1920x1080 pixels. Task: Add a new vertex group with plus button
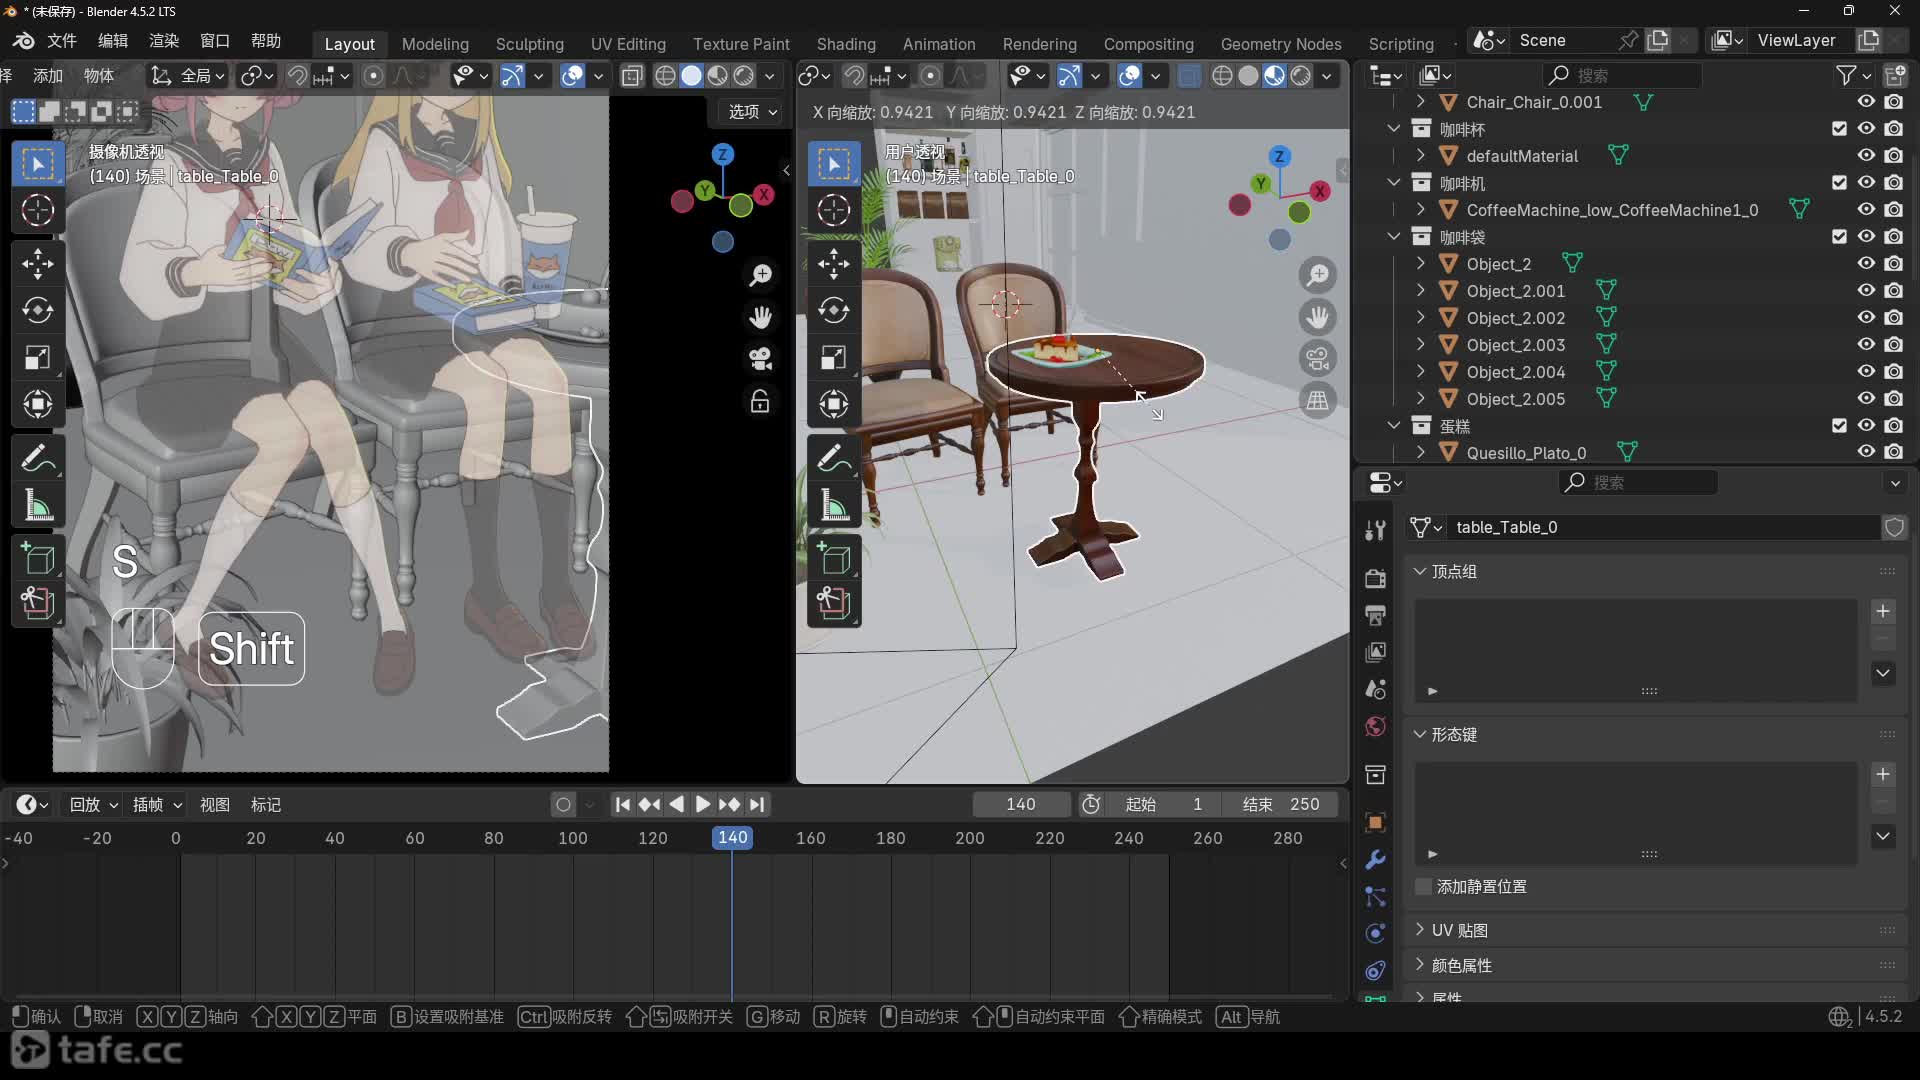point(1883,611)
